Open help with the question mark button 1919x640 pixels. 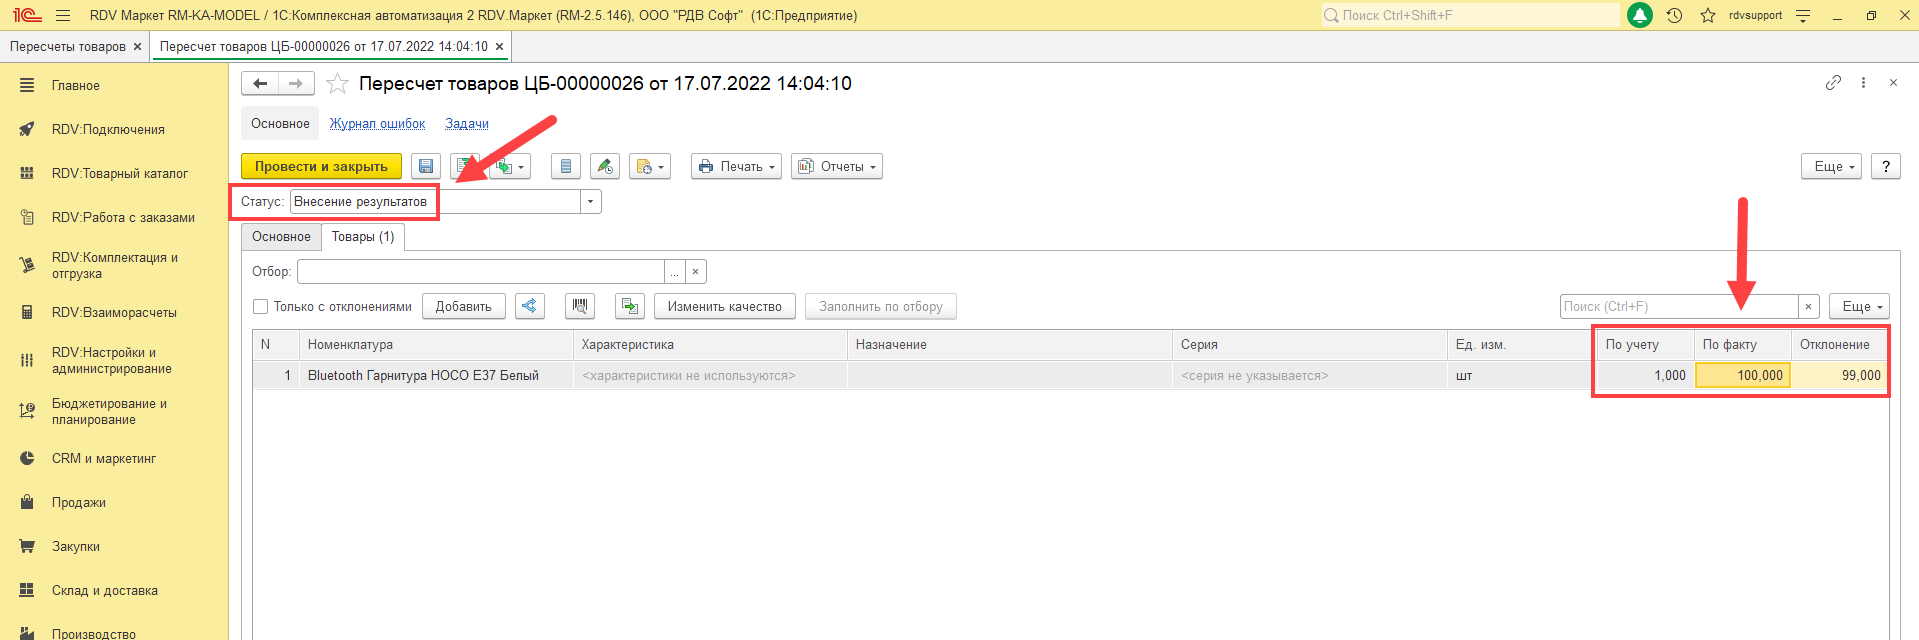pos(1886,167)
